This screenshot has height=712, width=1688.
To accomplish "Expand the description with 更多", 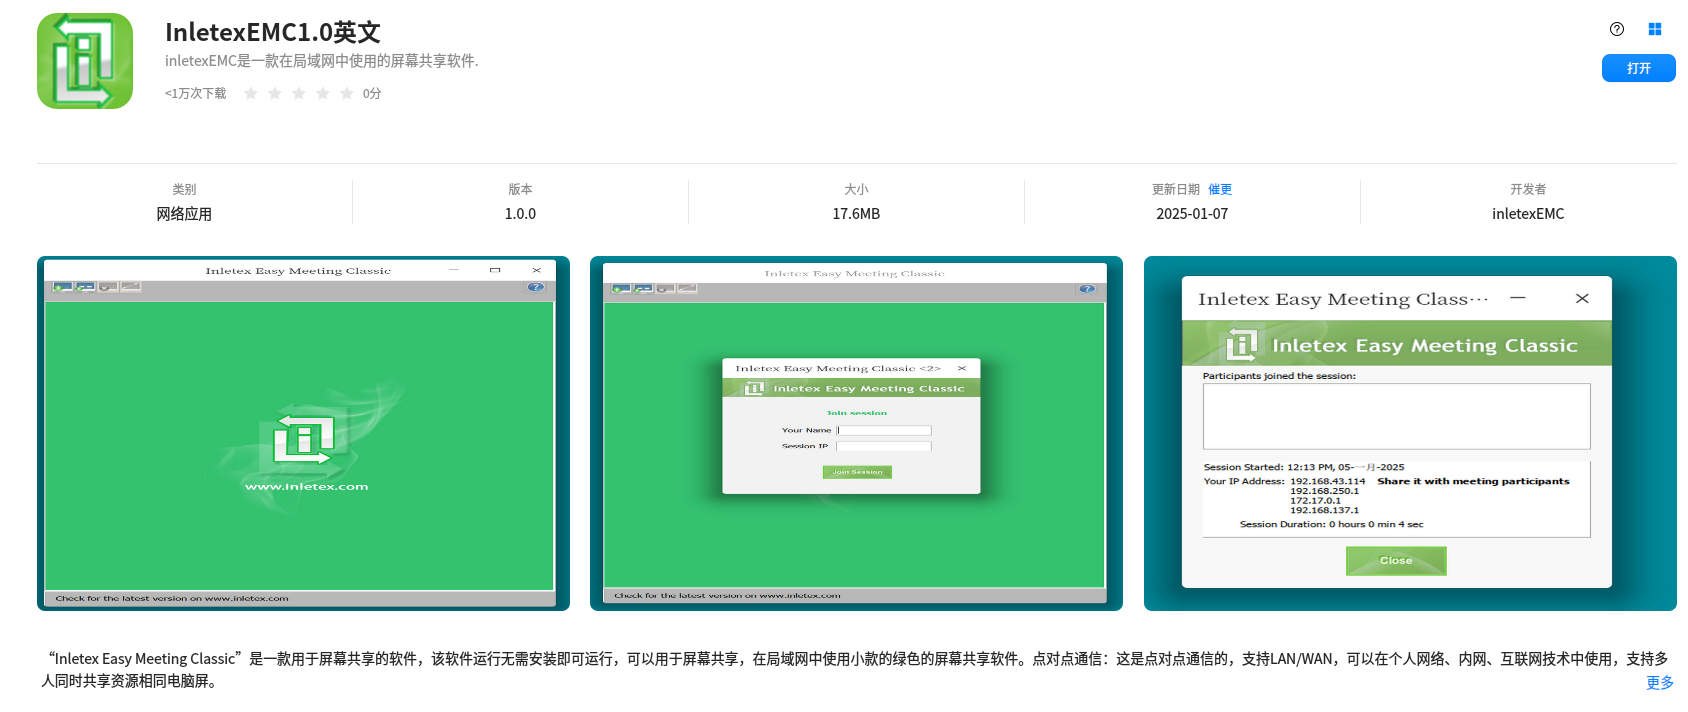I will point(1660,682).
